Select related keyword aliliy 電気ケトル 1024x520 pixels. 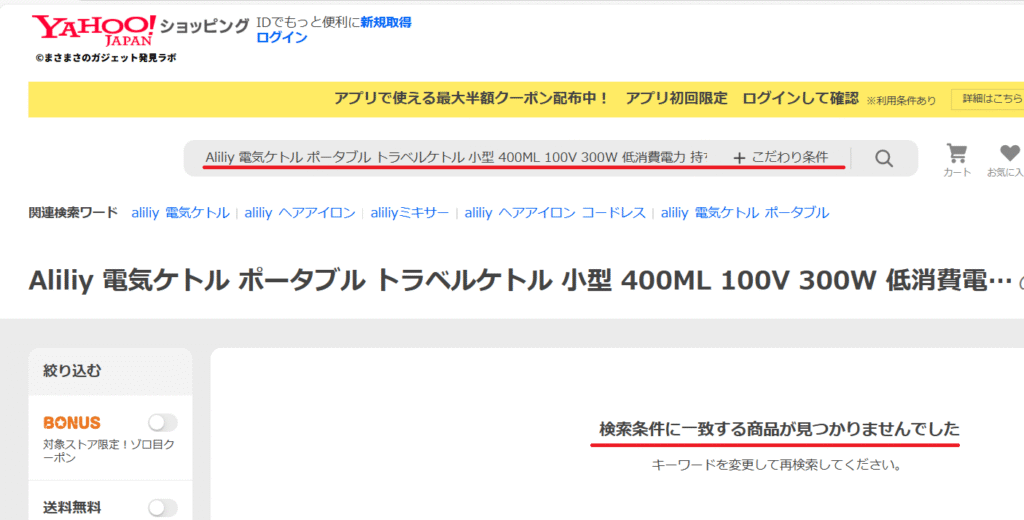click(x=180, y=212)
